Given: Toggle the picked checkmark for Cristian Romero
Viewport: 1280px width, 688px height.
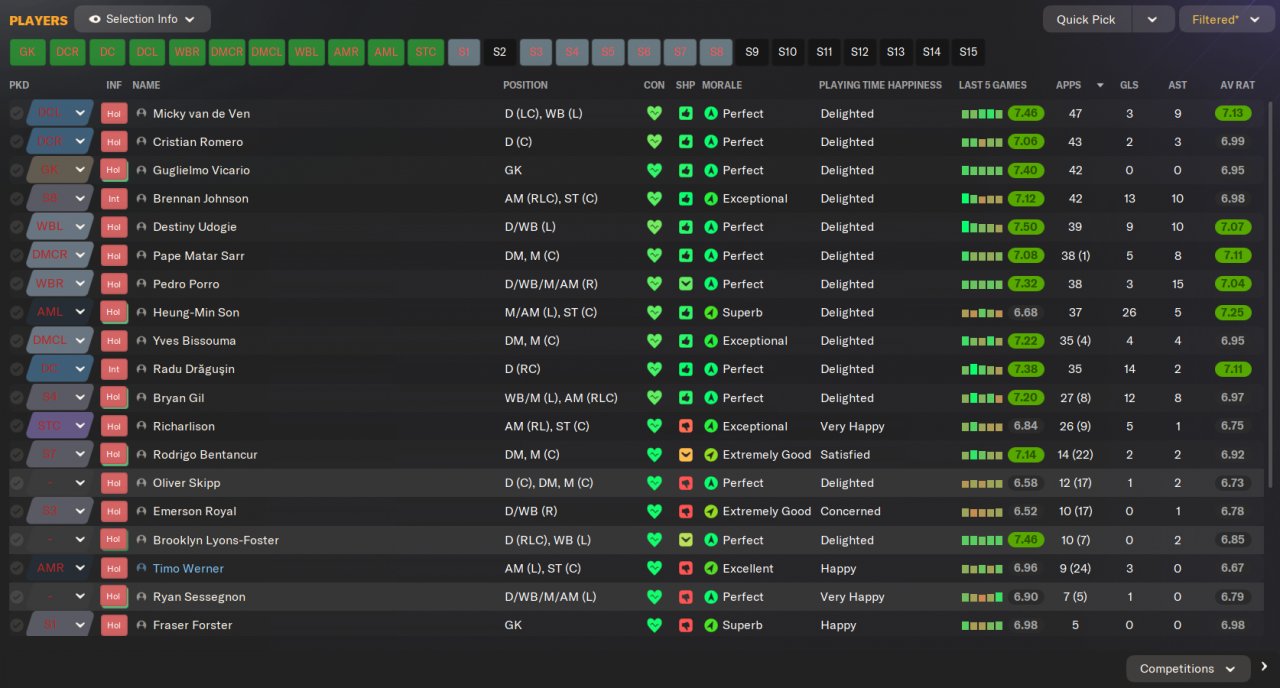Looking at the screenshot, I should pos(16,142).
